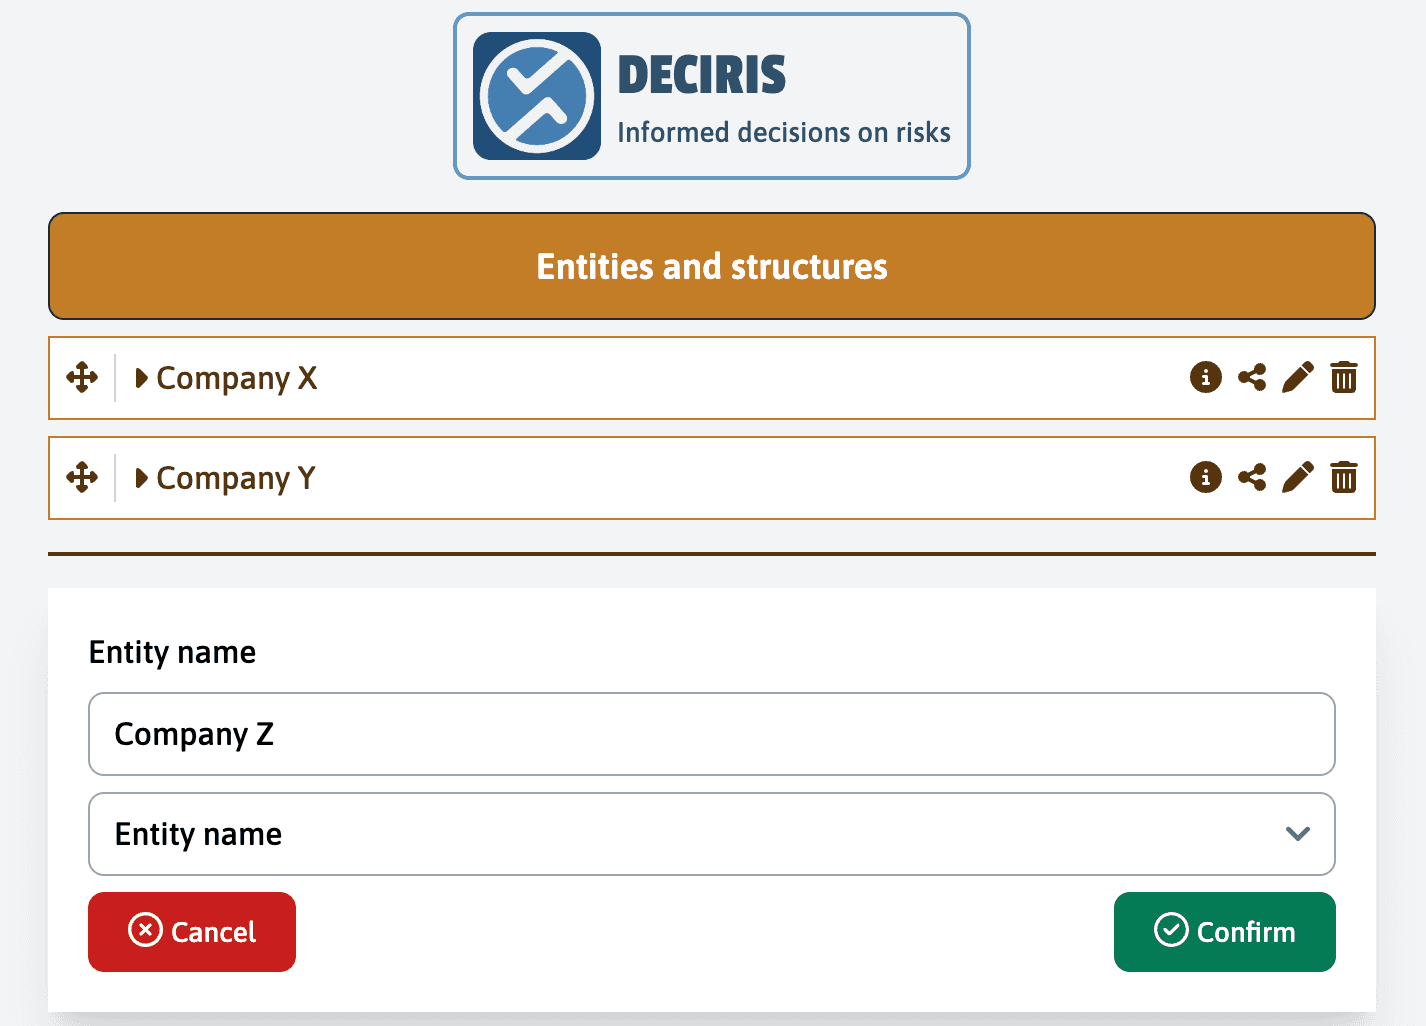Click the share icon for Company X
The height and width of the screenshot is (1026, 1426).
pyautogui.click(x=1252, y=378)
